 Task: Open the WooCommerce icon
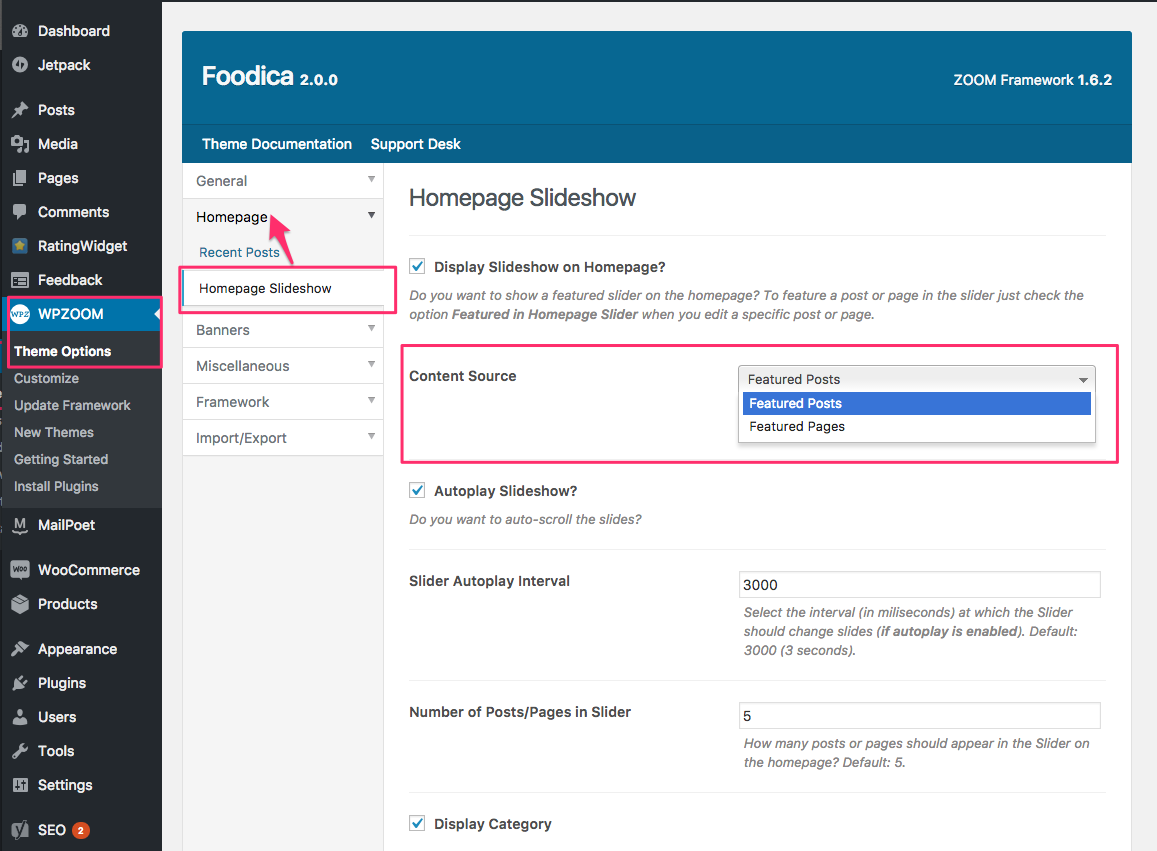pos(20,570)
